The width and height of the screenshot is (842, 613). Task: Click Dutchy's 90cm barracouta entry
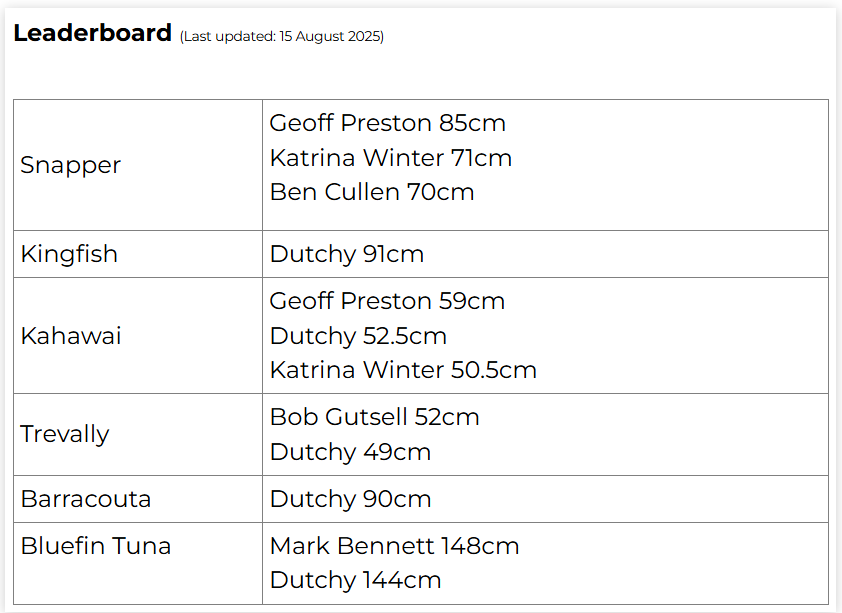(x=350, y=499)
